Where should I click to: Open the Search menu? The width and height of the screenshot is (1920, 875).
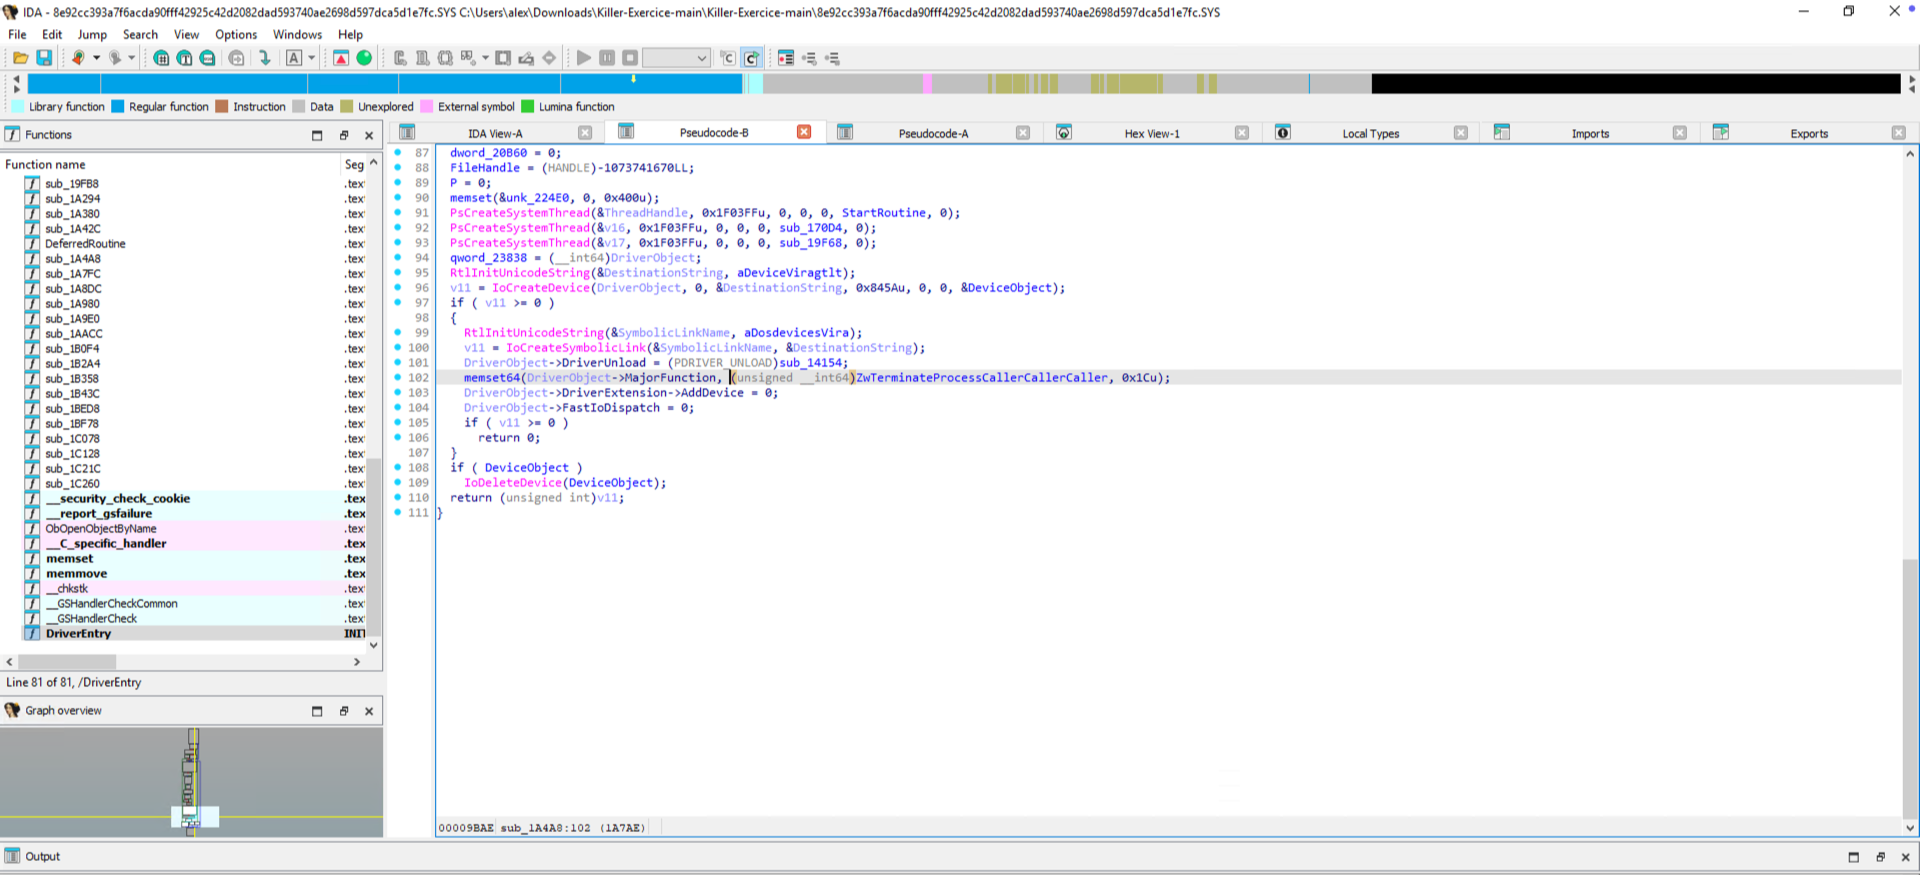pos(140,34)
